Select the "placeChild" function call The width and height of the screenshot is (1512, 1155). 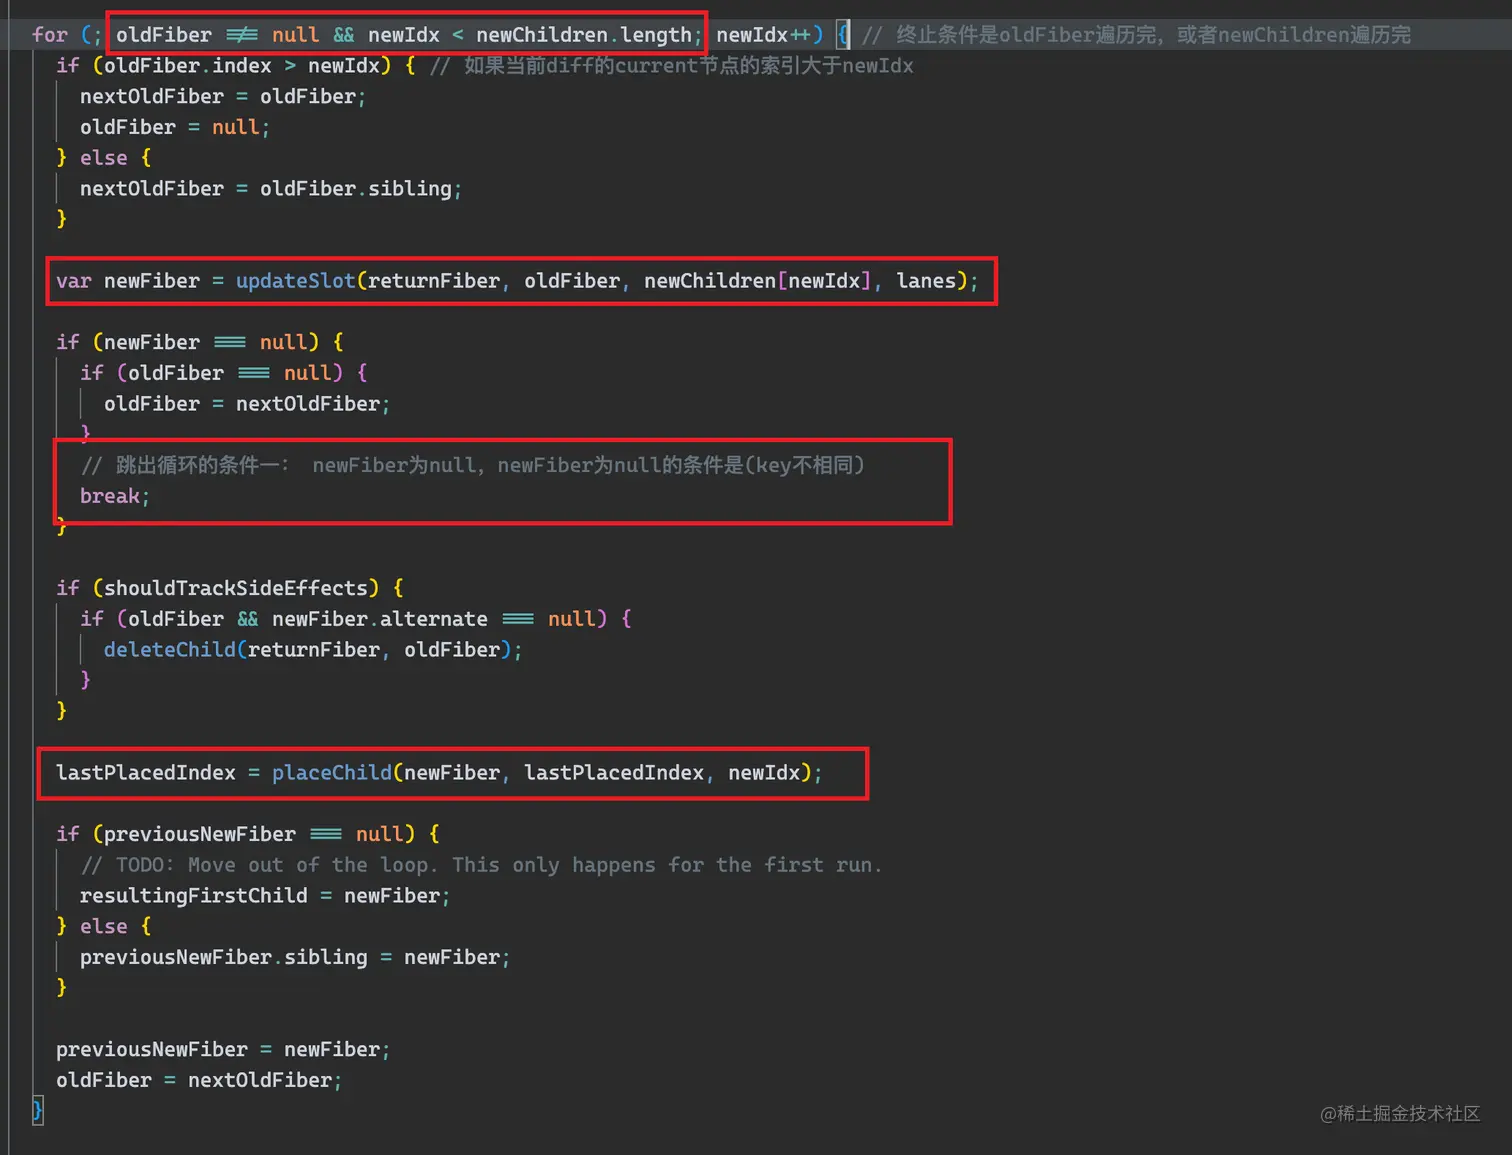(x=331, y=773)
